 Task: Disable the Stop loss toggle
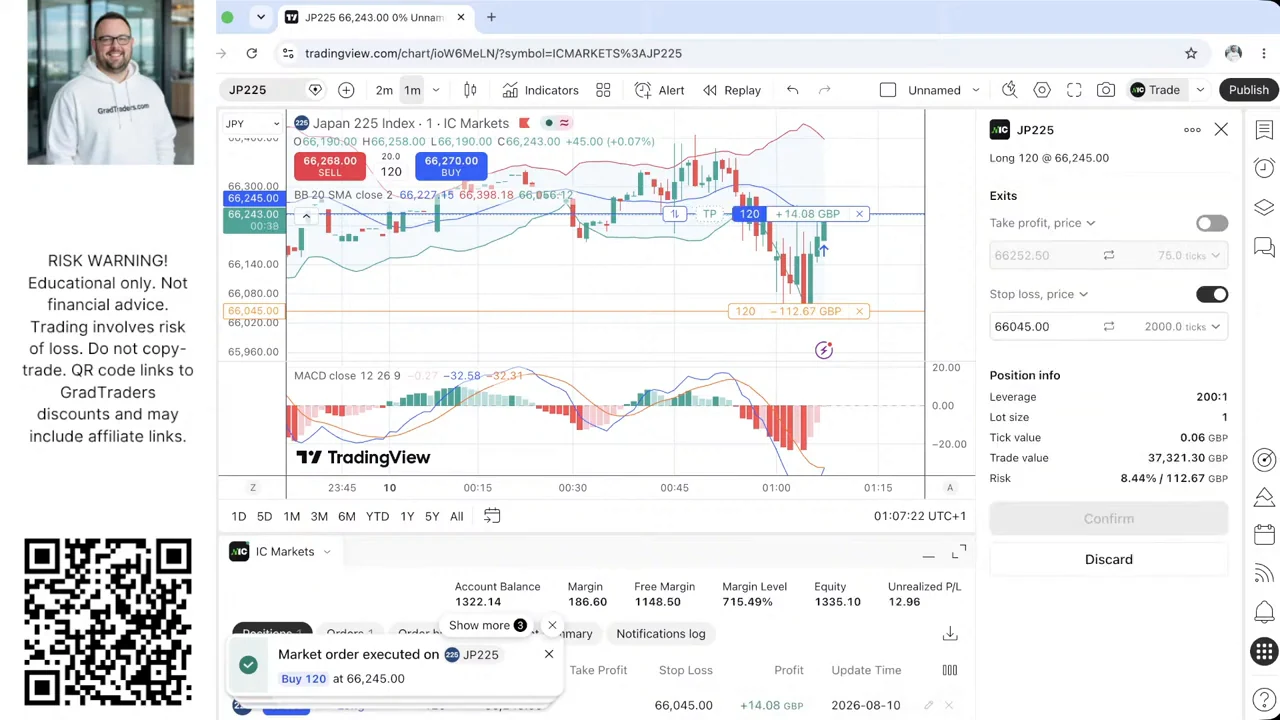pyautogui.click(x=1211, y=294)
